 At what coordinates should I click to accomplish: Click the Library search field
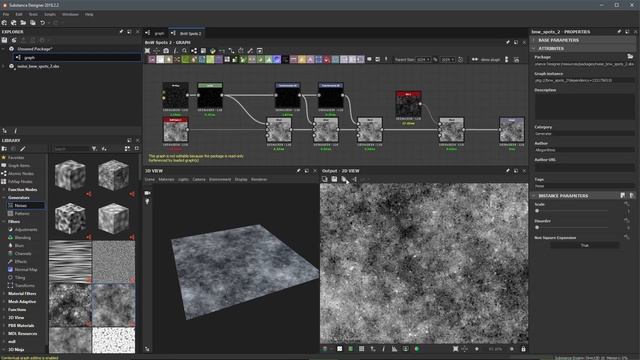[x=71, y=149]
